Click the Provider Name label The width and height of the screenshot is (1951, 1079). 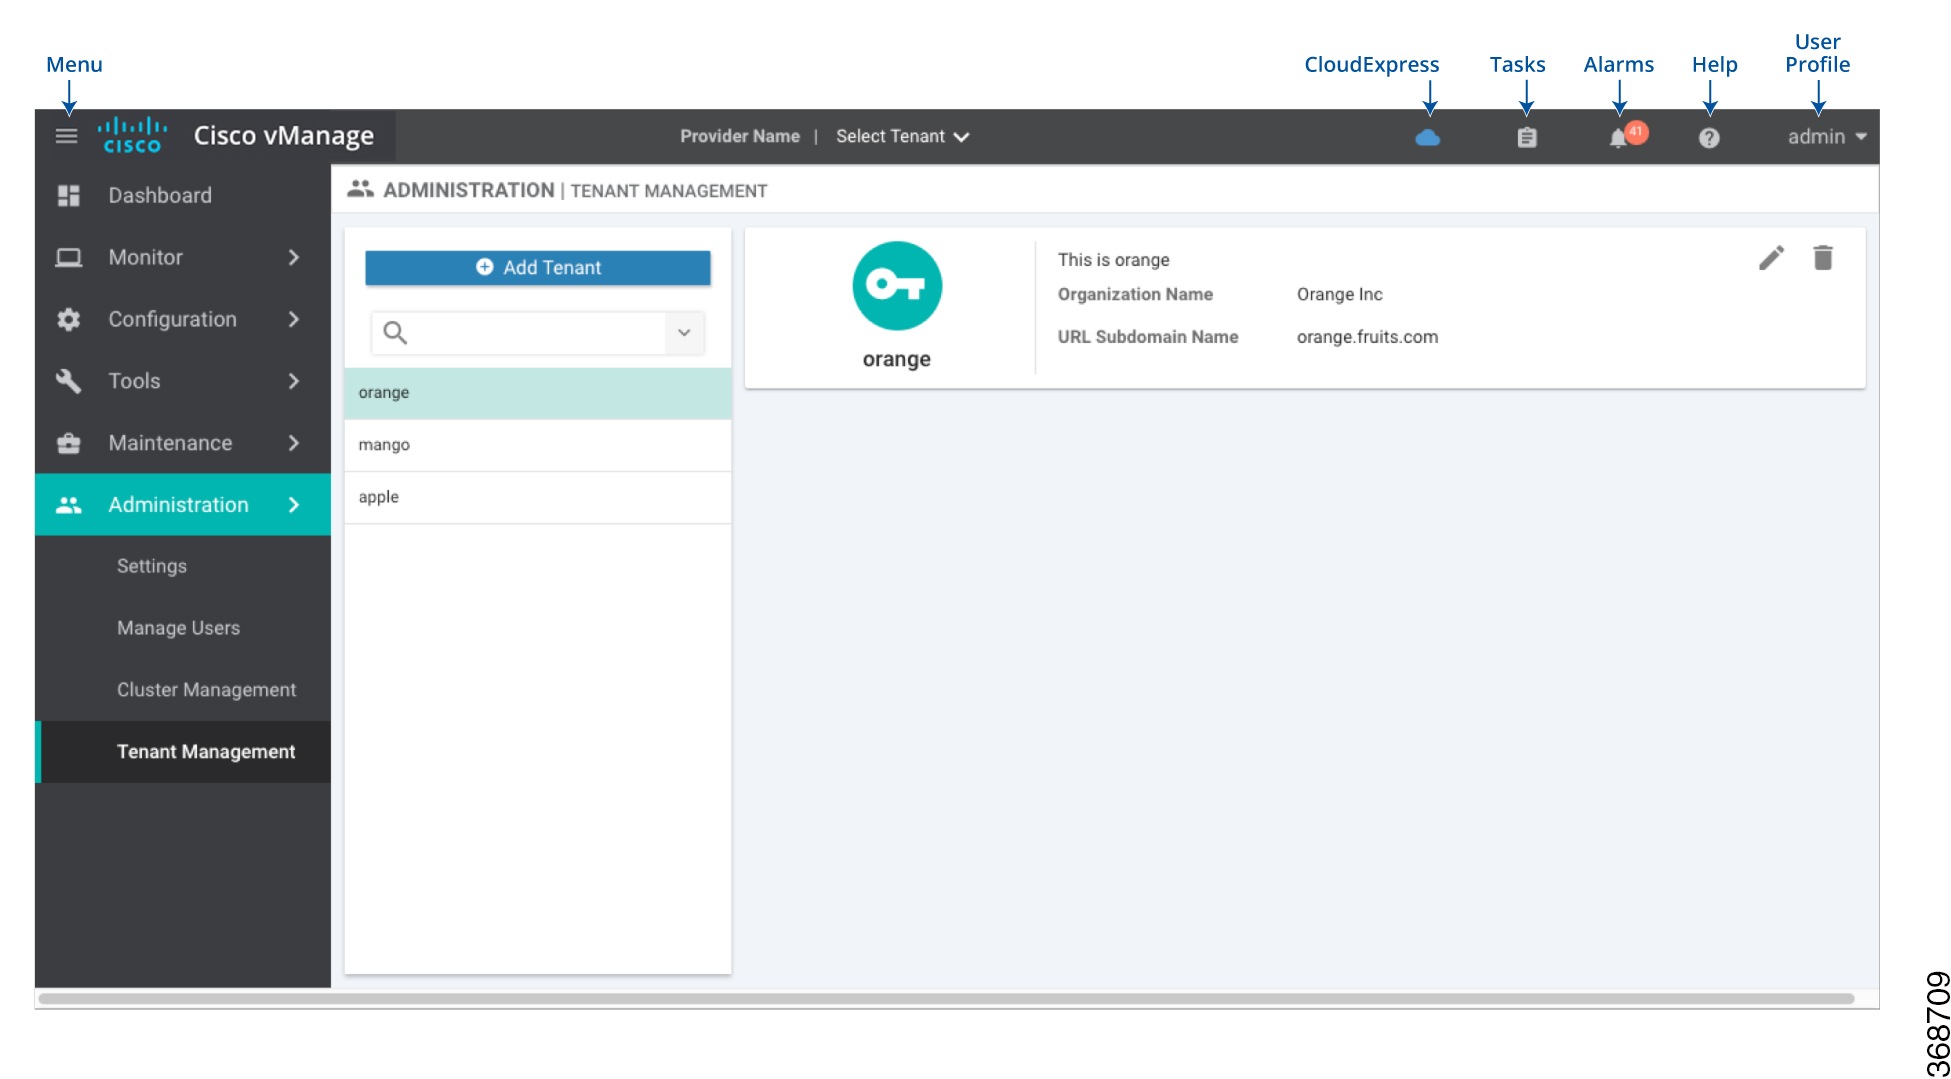click(740, 136)
